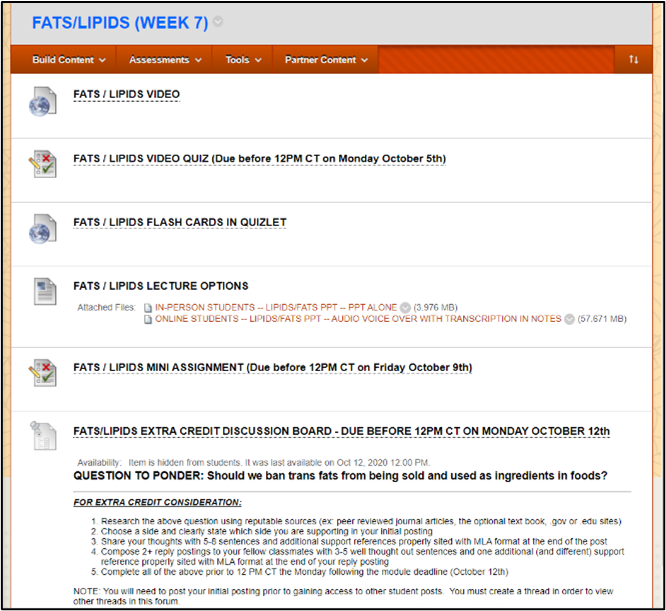
Task: Open the Partner Content menu
Action: pos(326,60)
